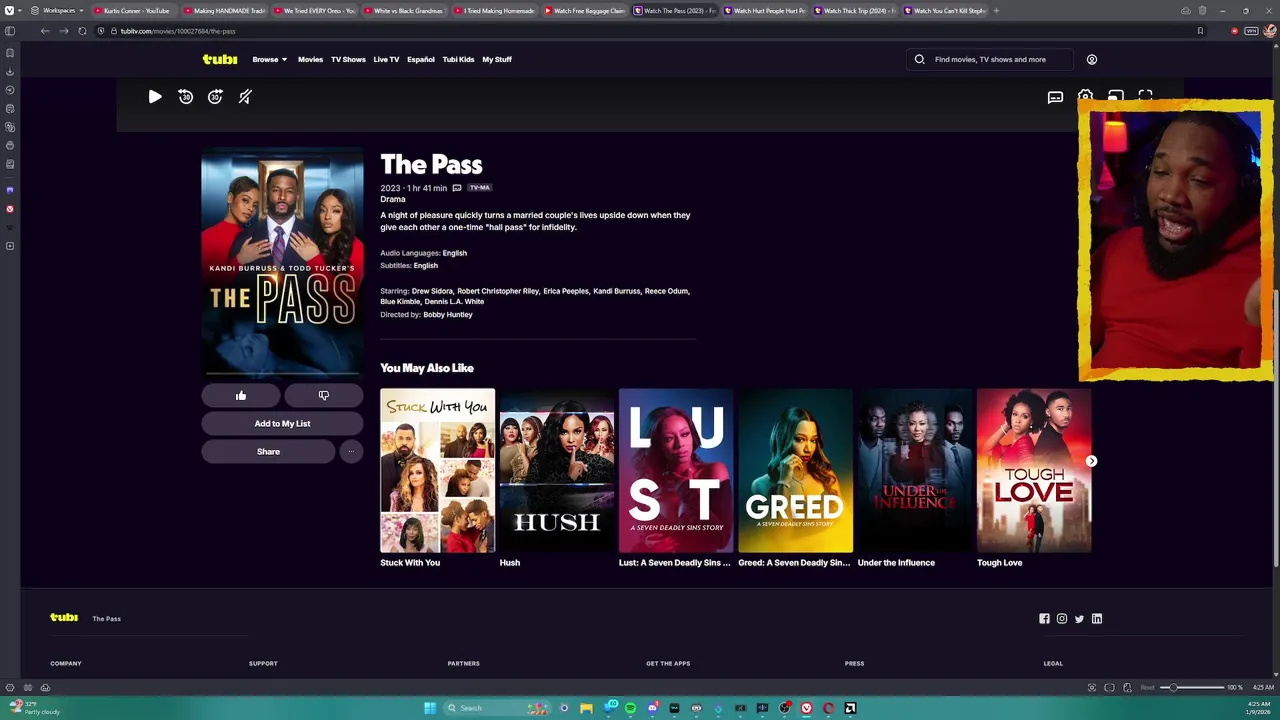Screen dimensions: 1280x720
Task: Click the browser reload button
Action: [82, 31]
